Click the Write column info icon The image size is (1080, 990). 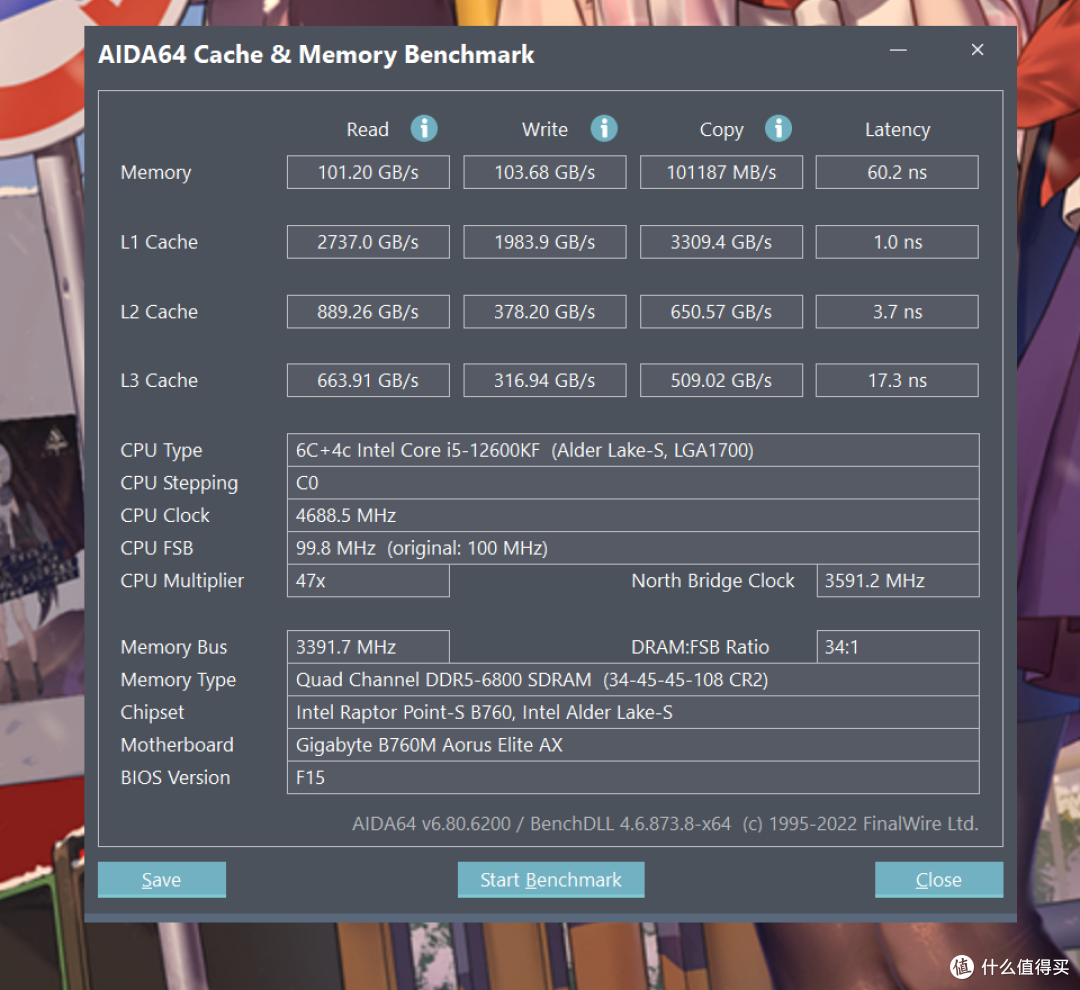[603, 128]
